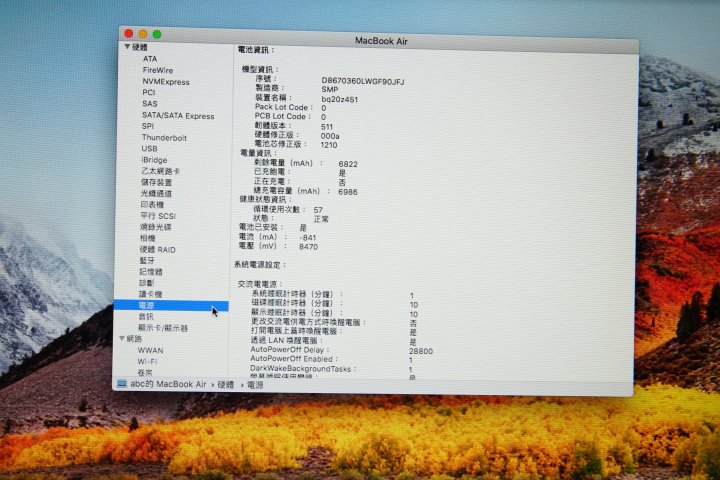Click the computer icon in path bar
The image size is (720, 480).
pos(122,384)
